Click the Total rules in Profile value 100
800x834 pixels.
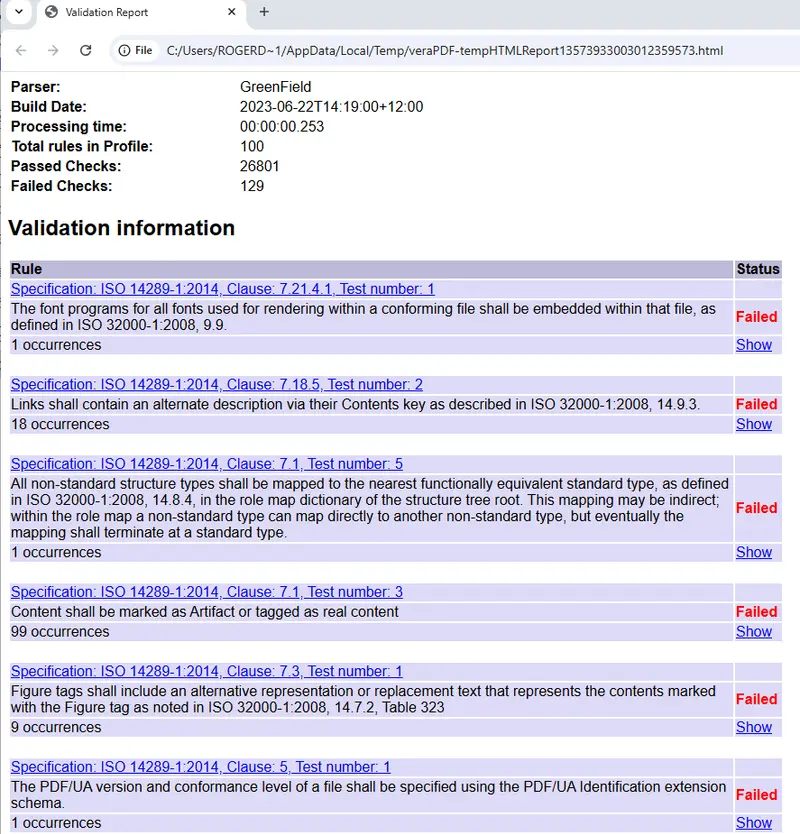pyautogui.click(x=252, y=146)
